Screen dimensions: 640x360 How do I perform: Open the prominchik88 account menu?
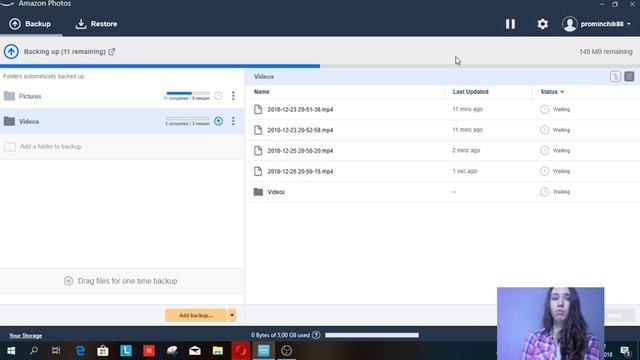(596, 24)
